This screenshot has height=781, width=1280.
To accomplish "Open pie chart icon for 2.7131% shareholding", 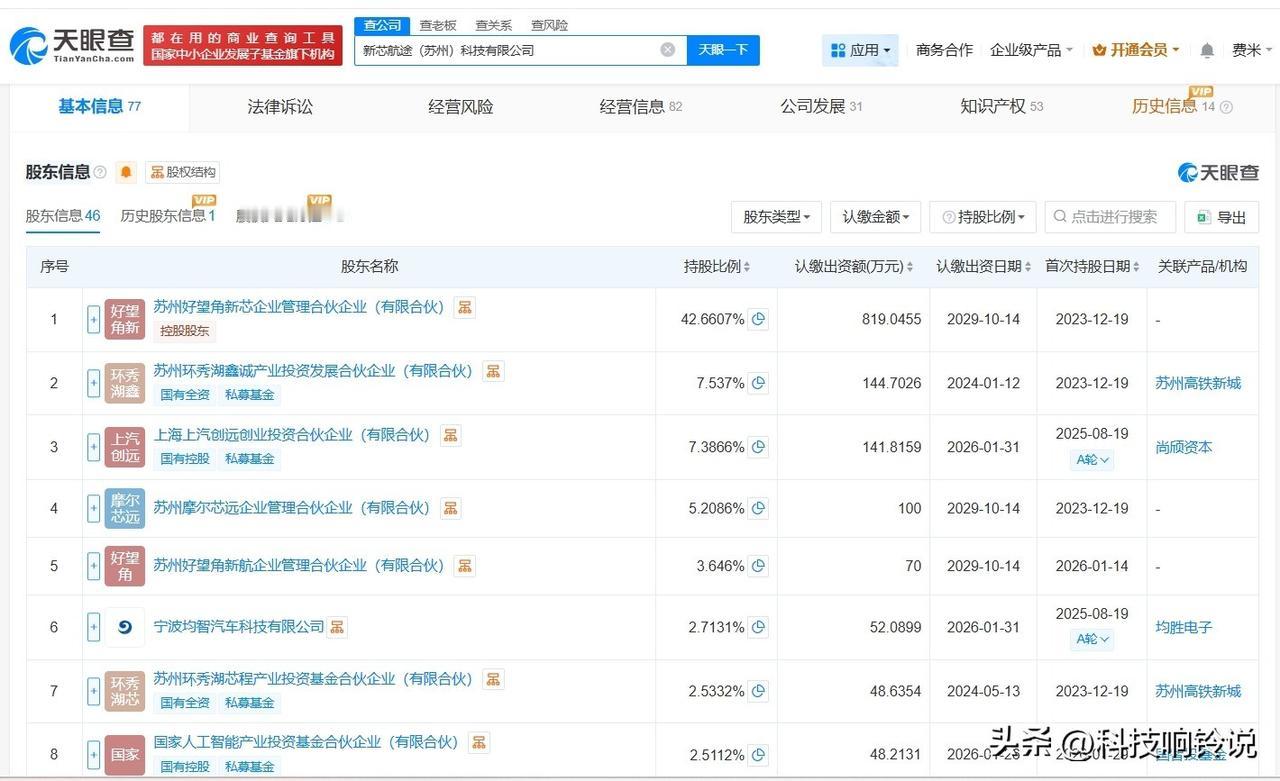I will point(758,627).
